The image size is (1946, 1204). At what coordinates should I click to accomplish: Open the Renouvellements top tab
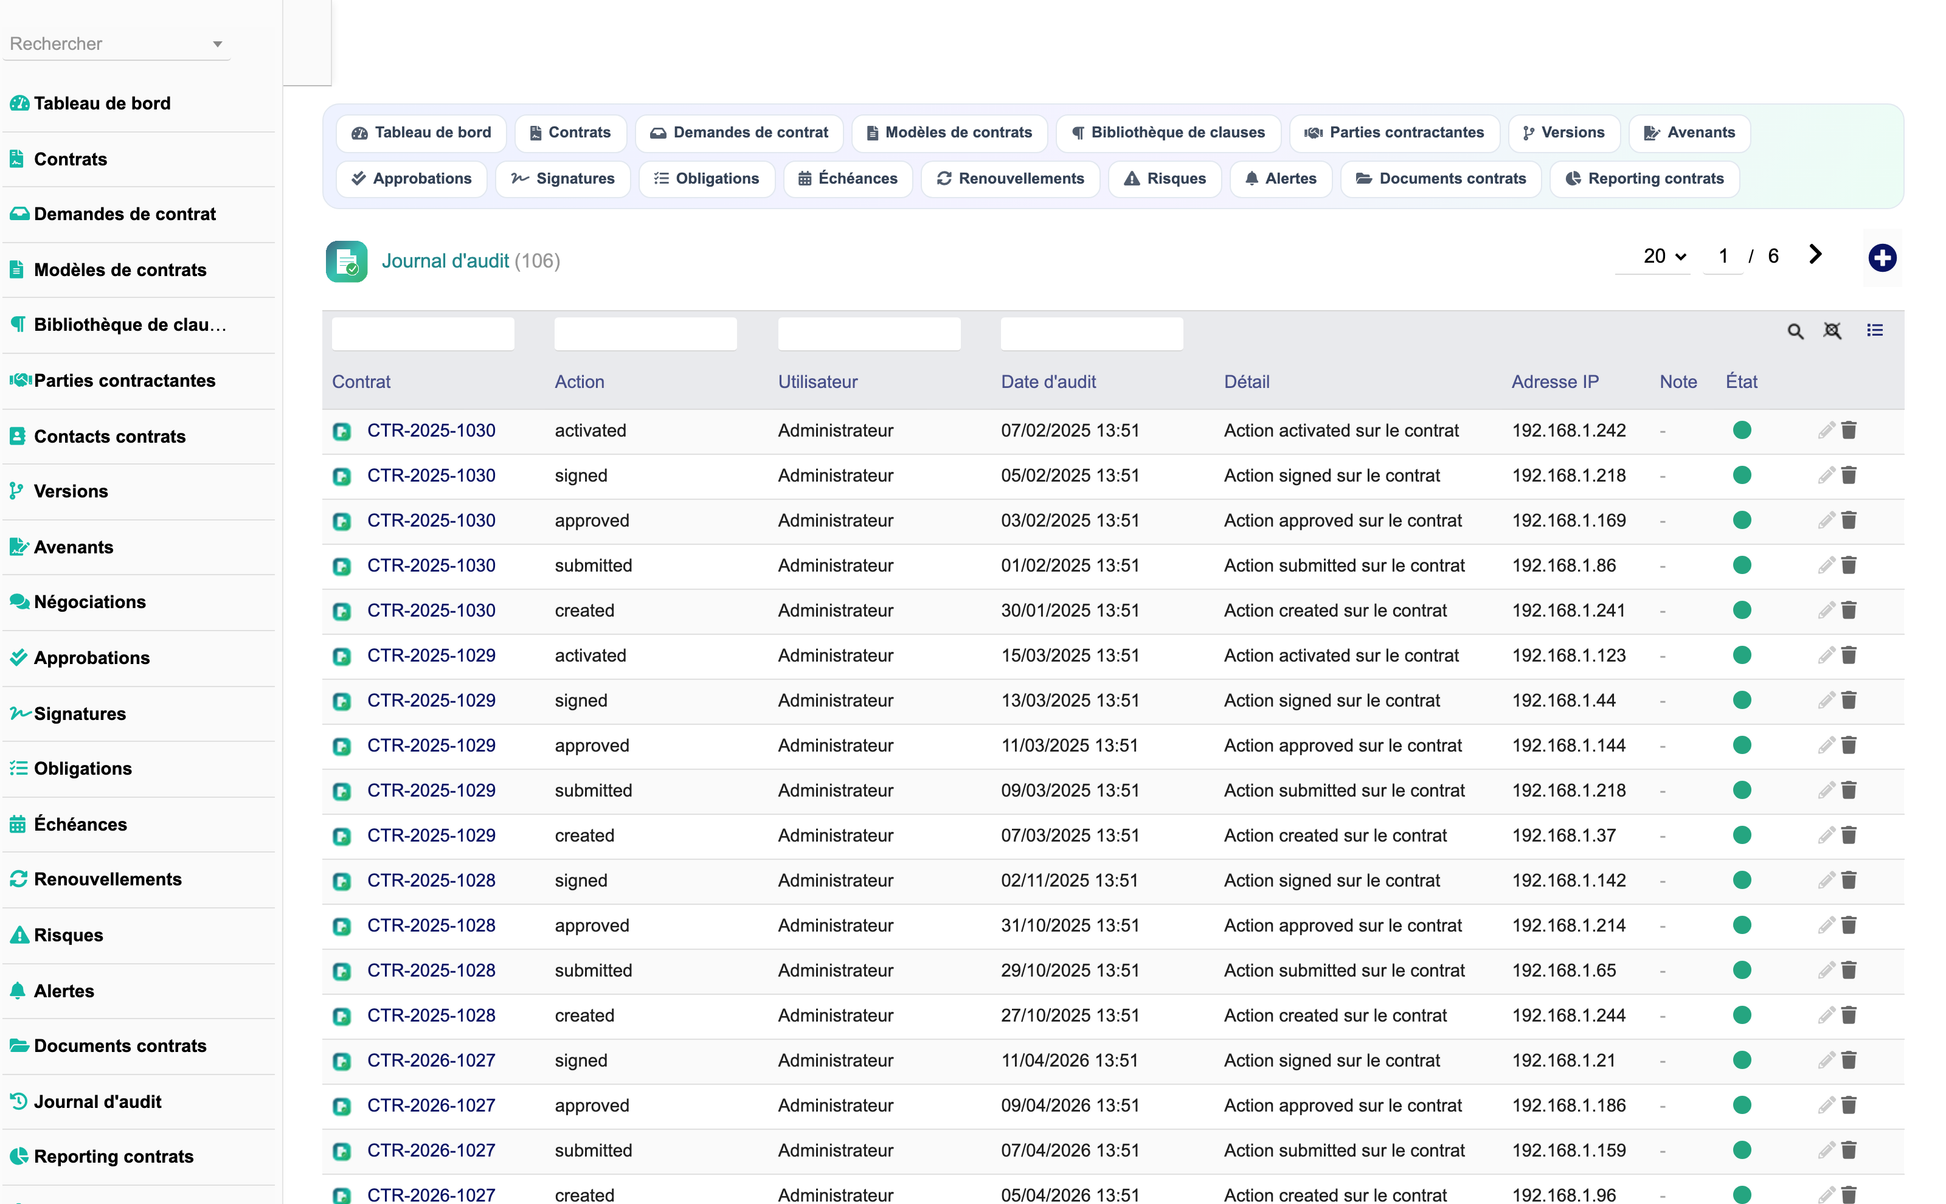pyautogui.click(x=1010, y=178)
